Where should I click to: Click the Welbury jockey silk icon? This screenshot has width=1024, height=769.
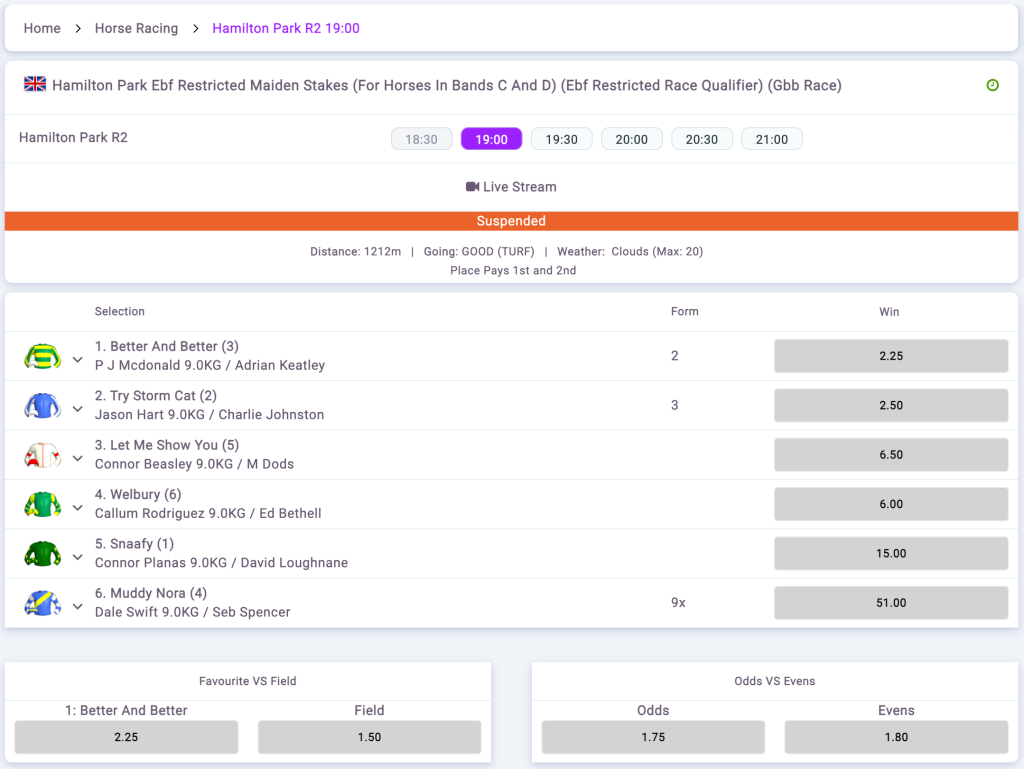pyautogui.click(x=43, y=505)
